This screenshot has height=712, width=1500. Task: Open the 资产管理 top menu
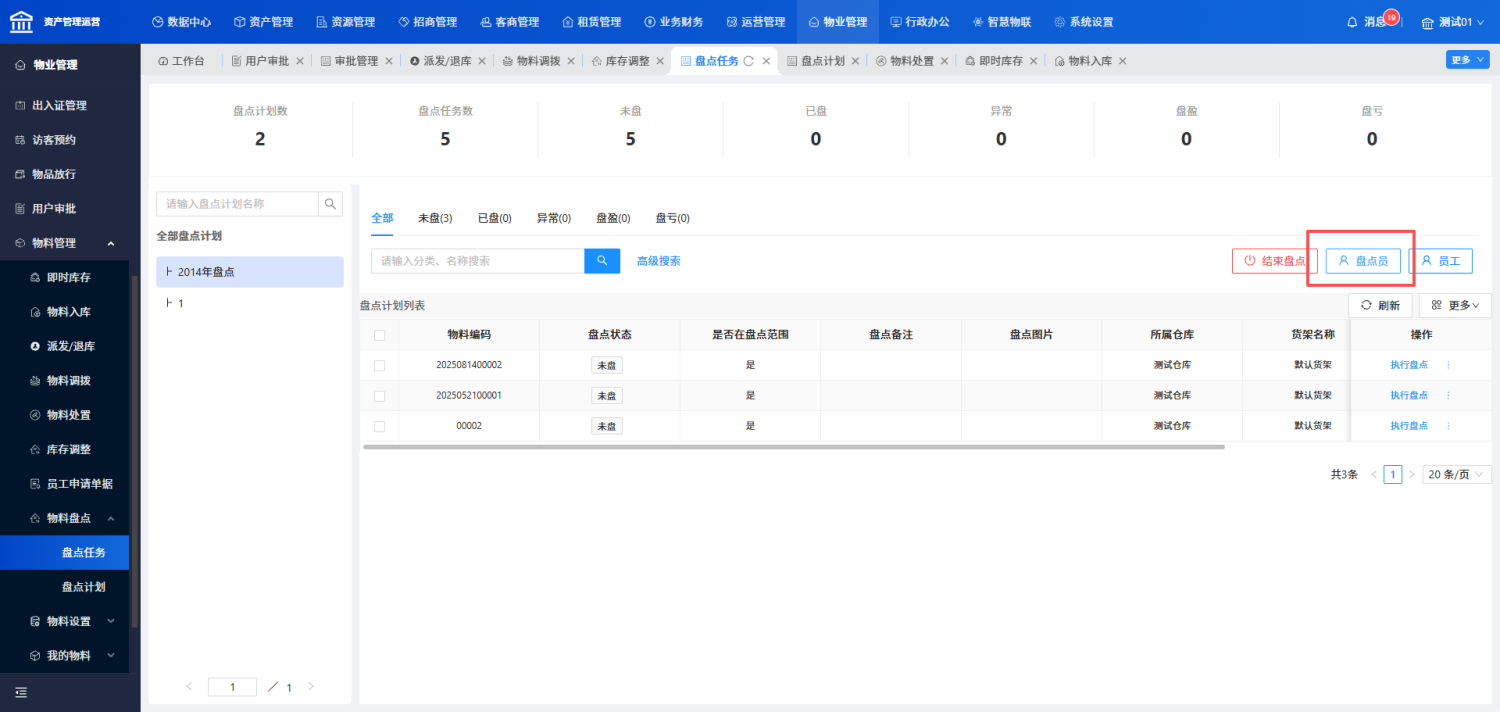tap(263, 22)
